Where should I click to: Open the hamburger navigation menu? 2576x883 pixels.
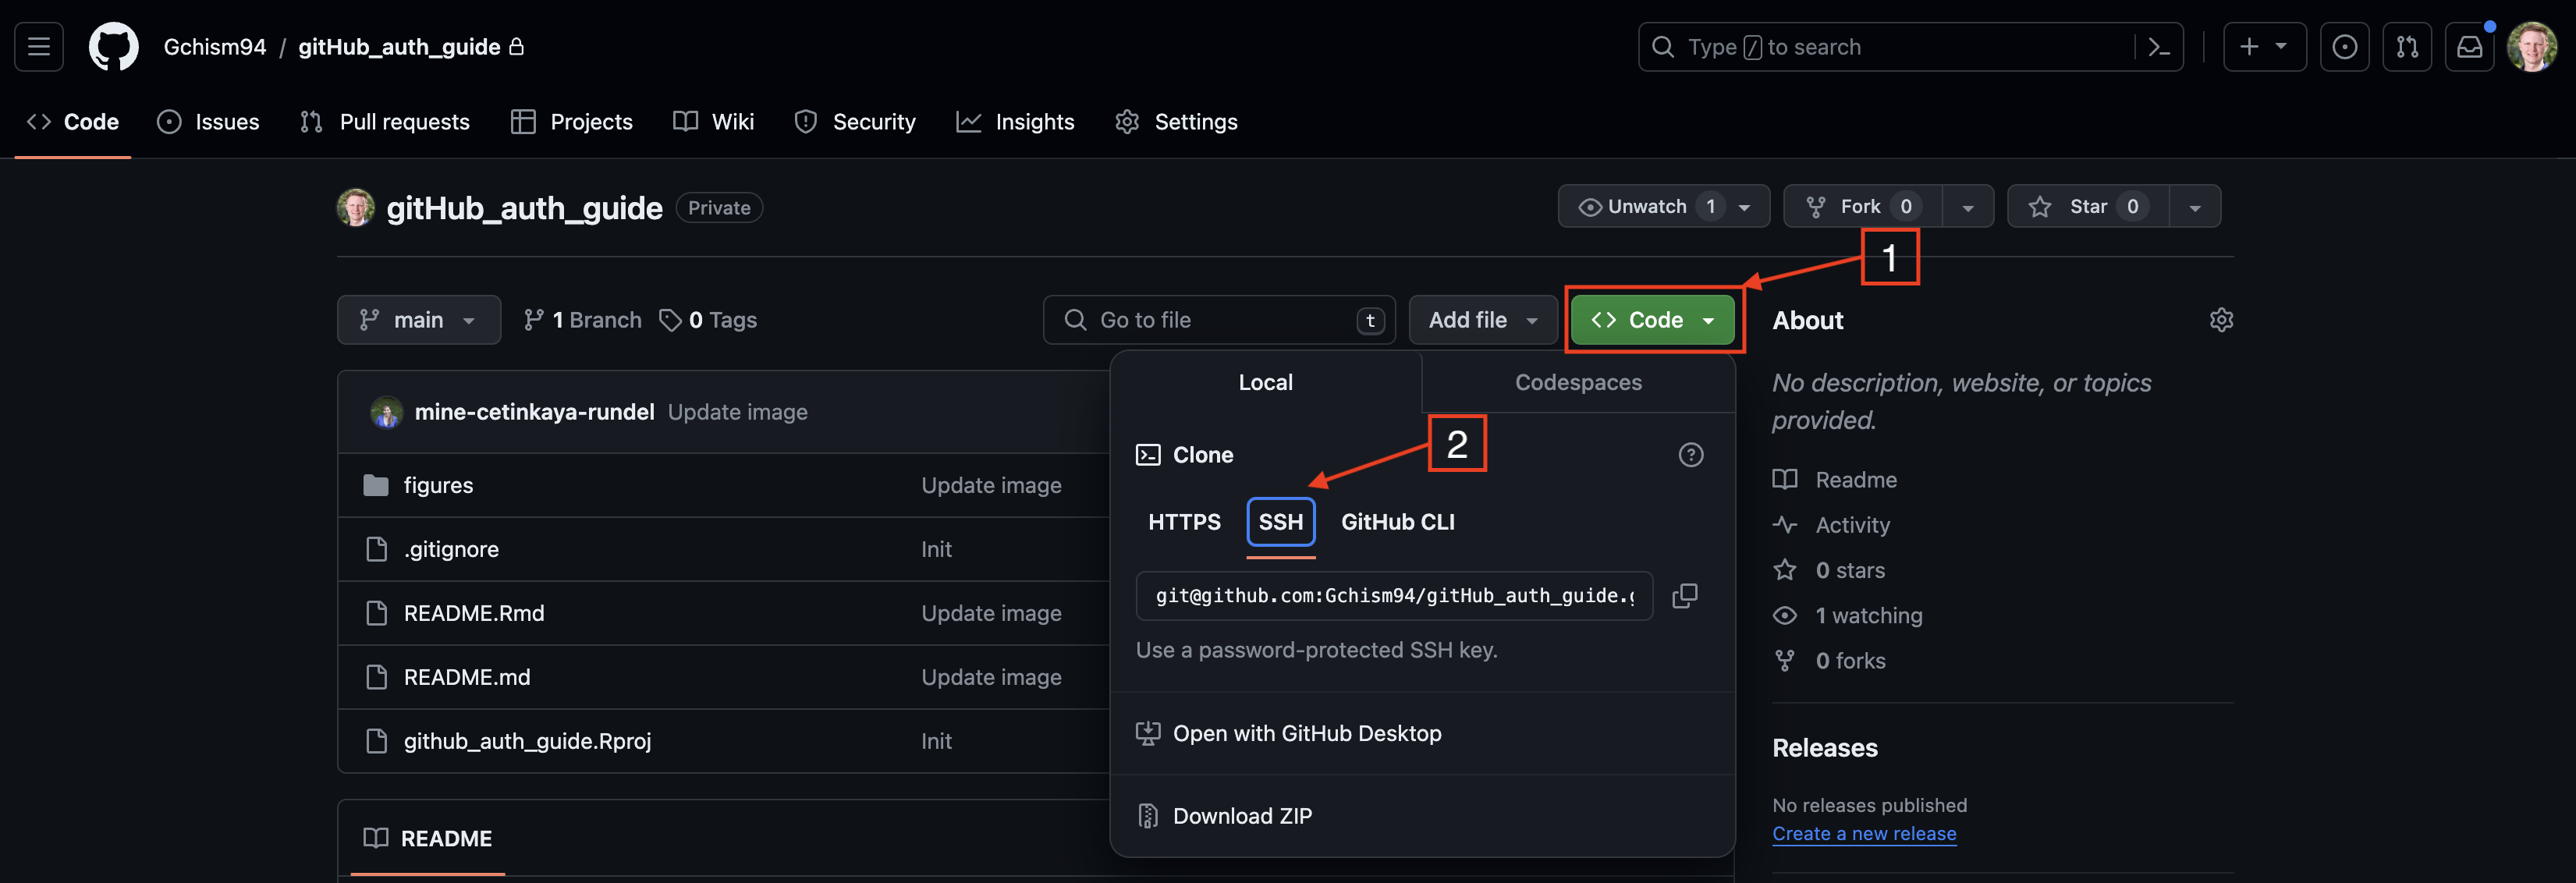(39, 47)
